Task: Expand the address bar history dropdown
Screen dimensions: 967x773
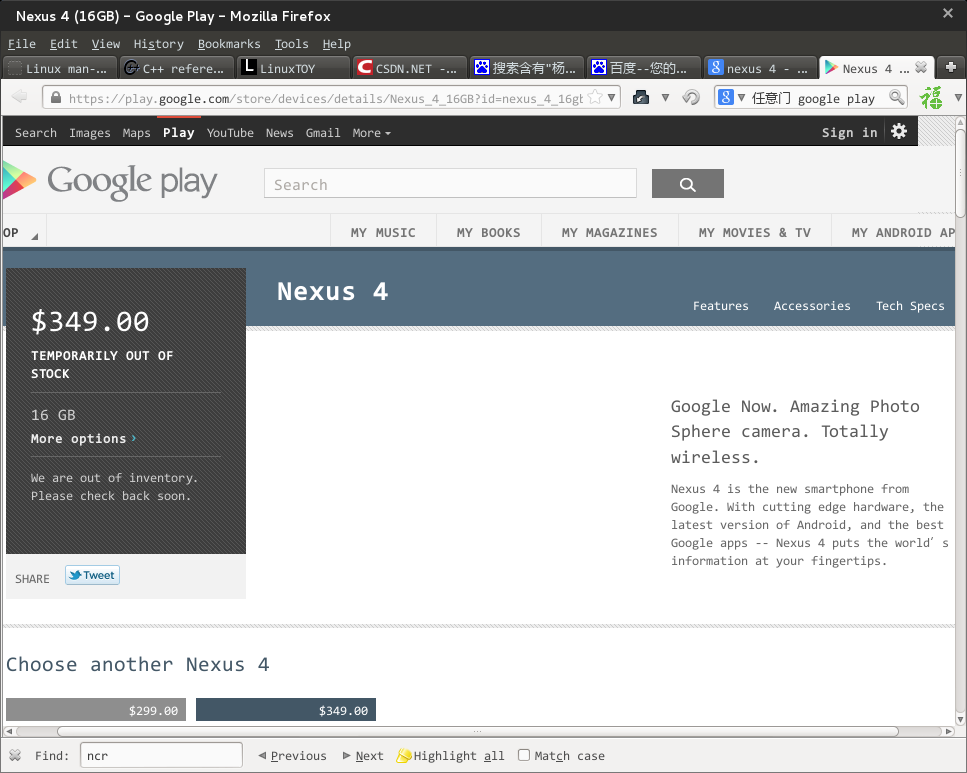Action: 611,97
